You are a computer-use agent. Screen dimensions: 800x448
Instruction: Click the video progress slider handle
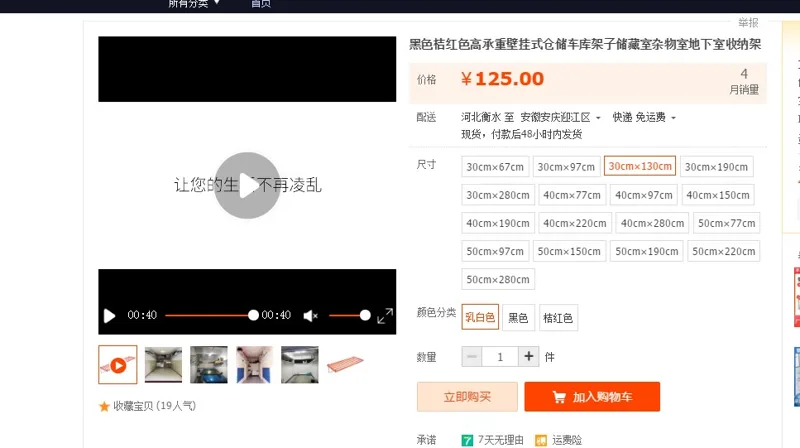(x=253, y=315)
